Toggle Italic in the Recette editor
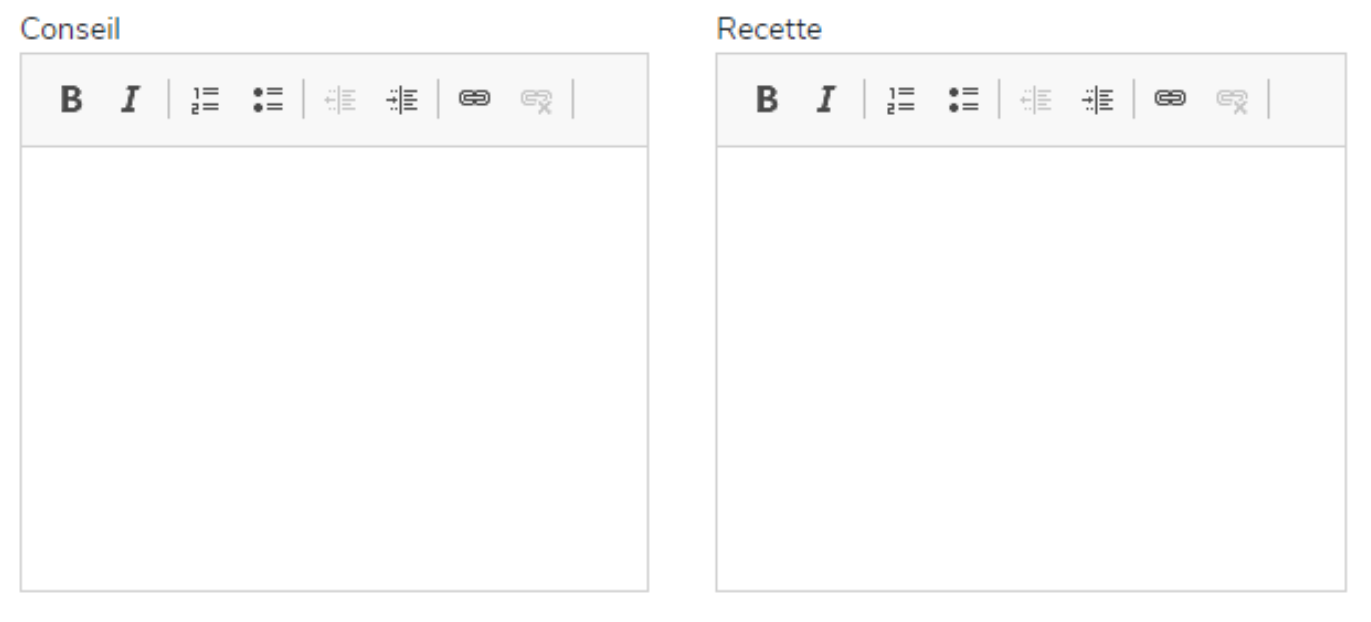Viewport: 1371px width, 622px height. coord(825,99)
